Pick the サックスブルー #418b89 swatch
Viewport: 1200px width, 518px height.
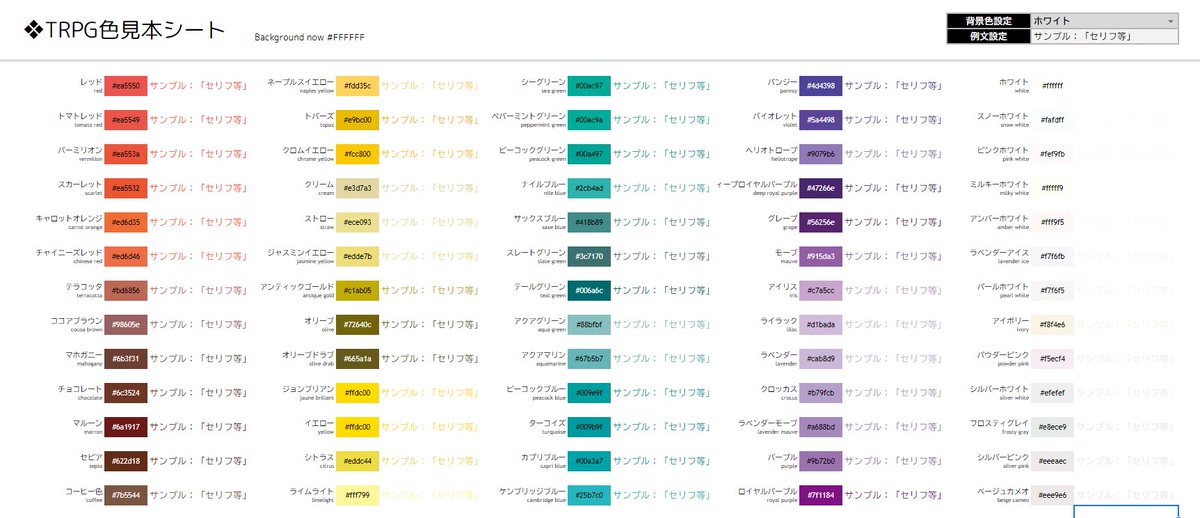click(589, 222)
